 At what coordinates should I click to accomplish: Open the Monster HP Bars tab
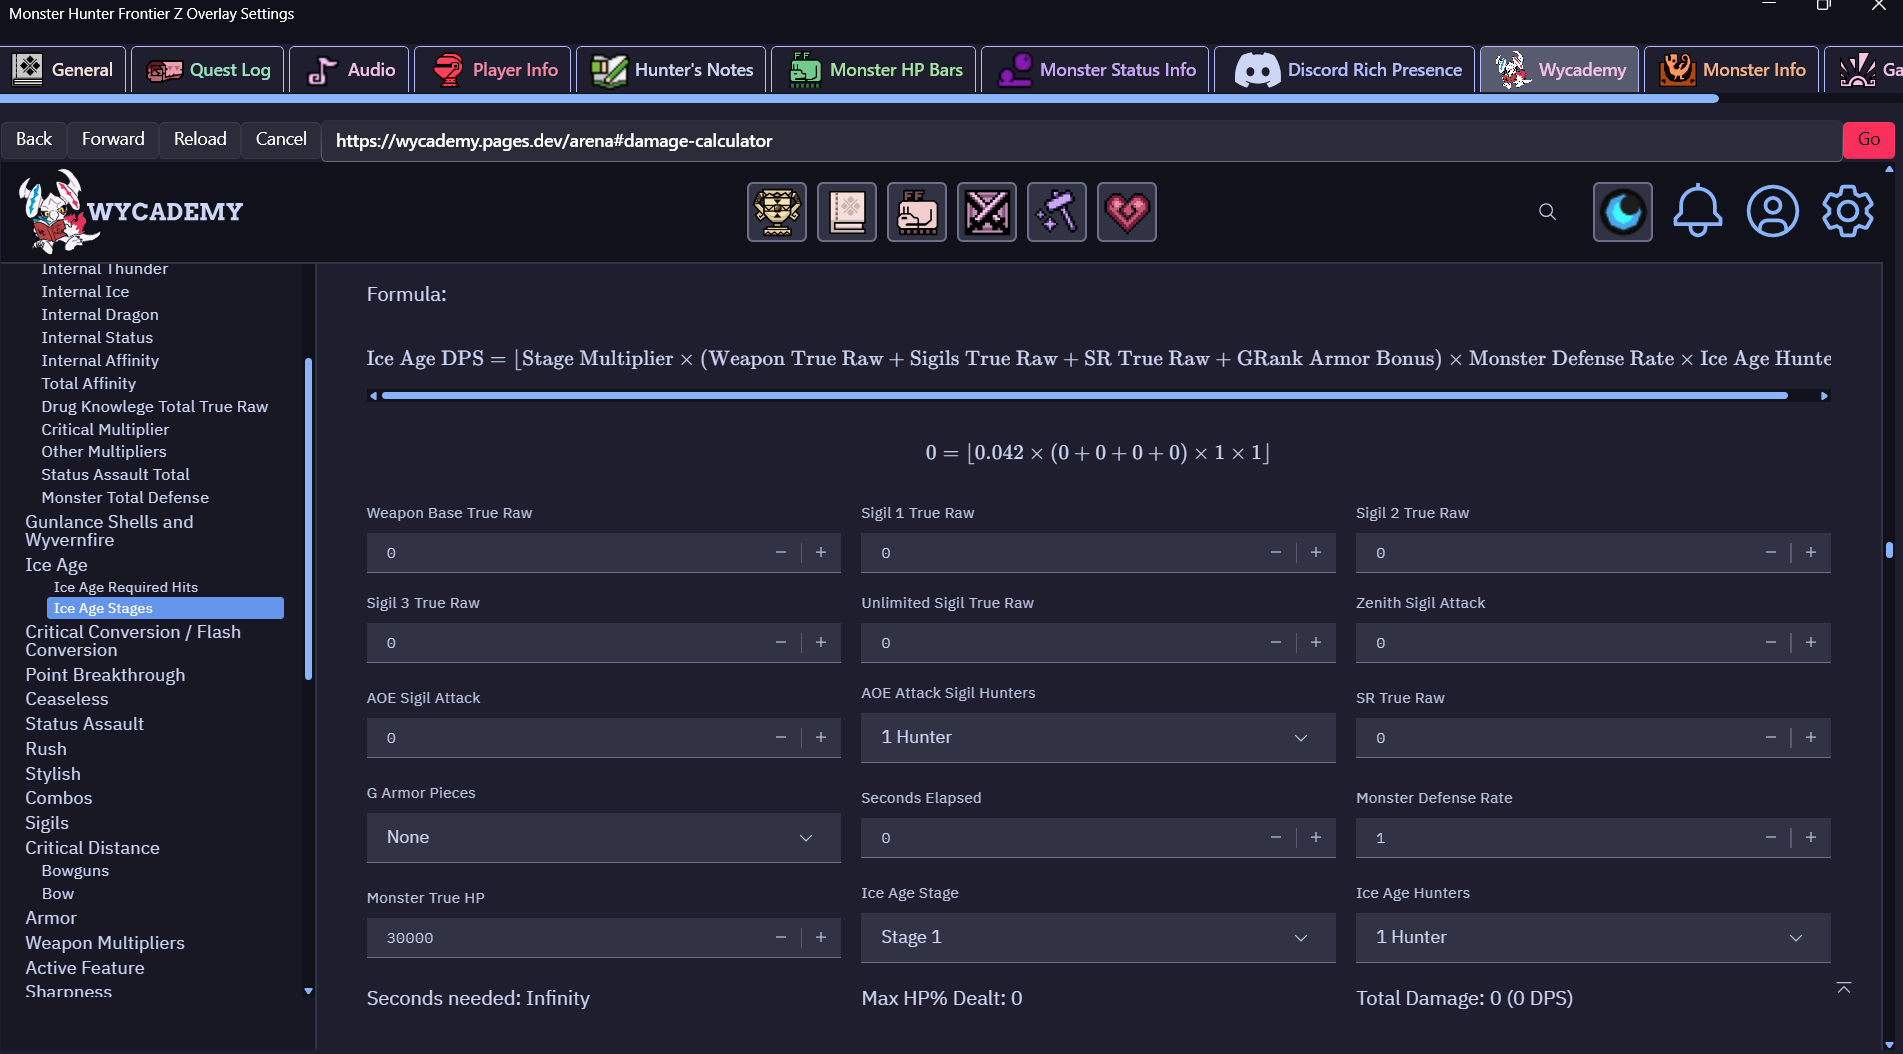click(874, 69)
